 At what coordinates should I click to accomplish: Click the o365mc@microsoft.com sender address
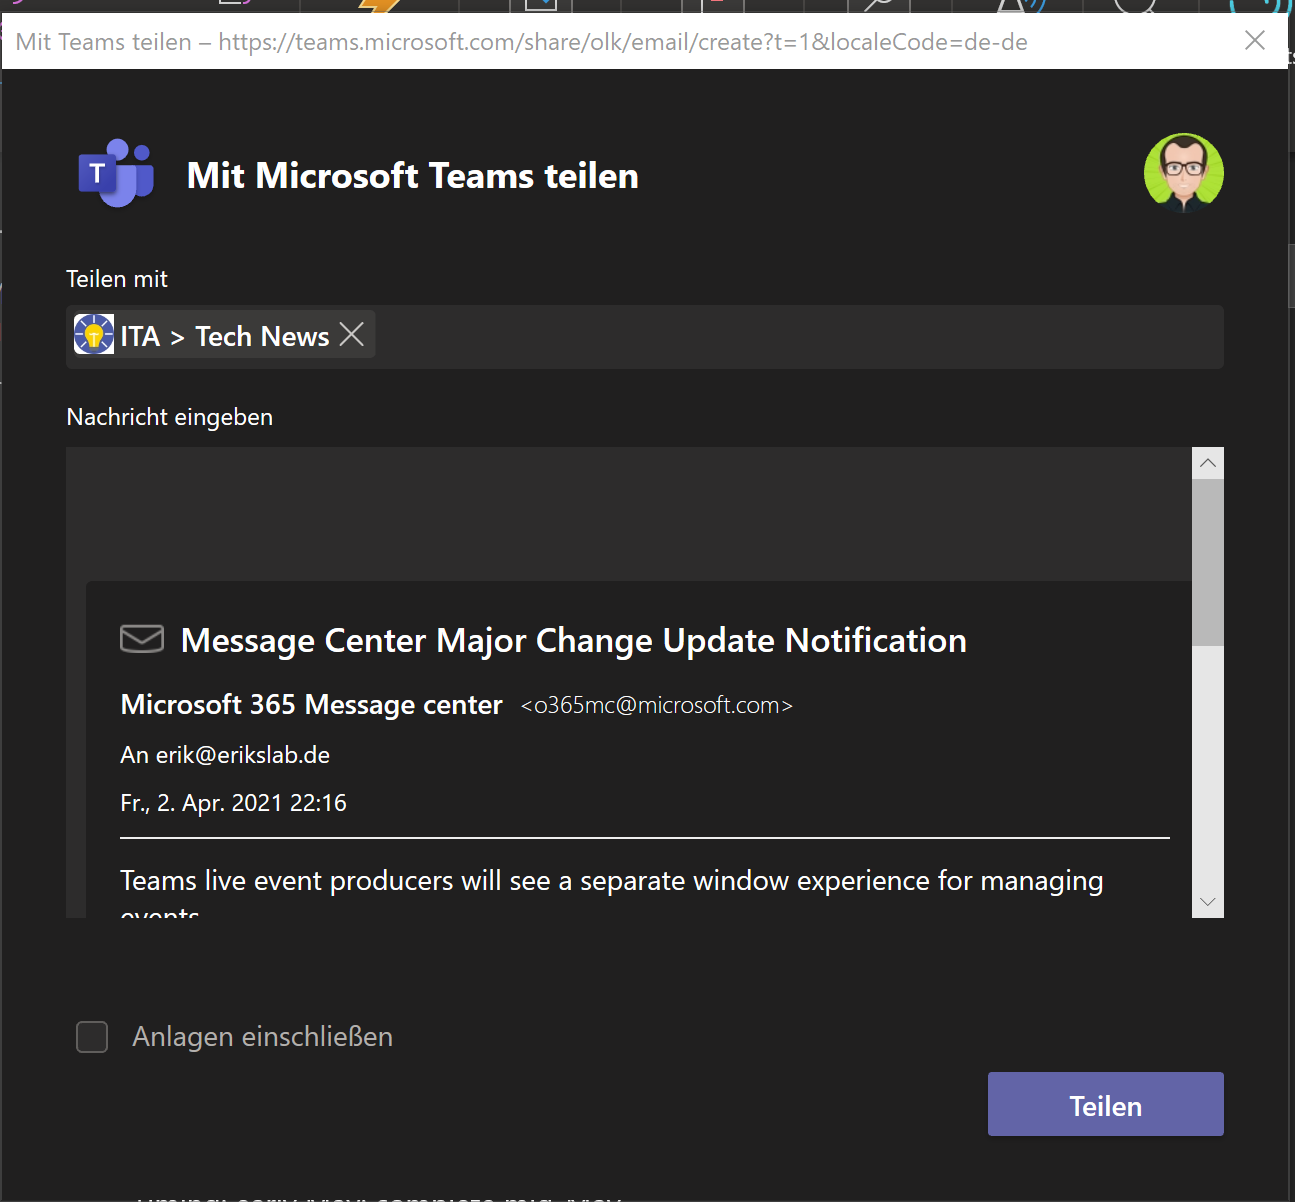(x=656, y=705)
